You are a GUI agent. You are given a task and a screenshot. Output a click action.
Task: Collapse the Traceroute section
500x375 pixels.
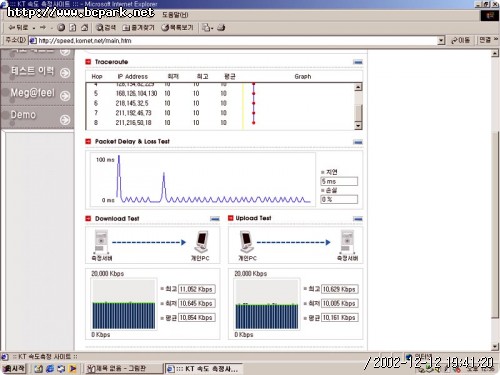(358, 62)
